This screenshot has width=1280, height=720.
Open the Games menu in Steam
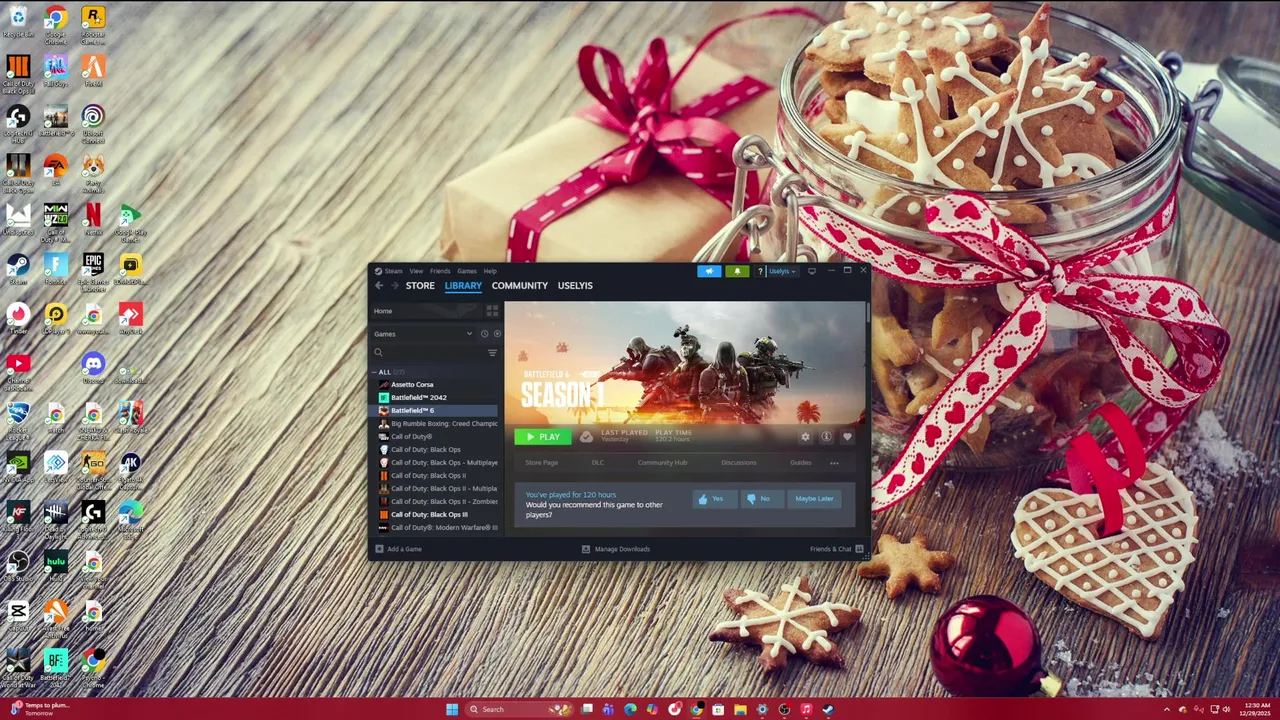click(x=467, y=271)
